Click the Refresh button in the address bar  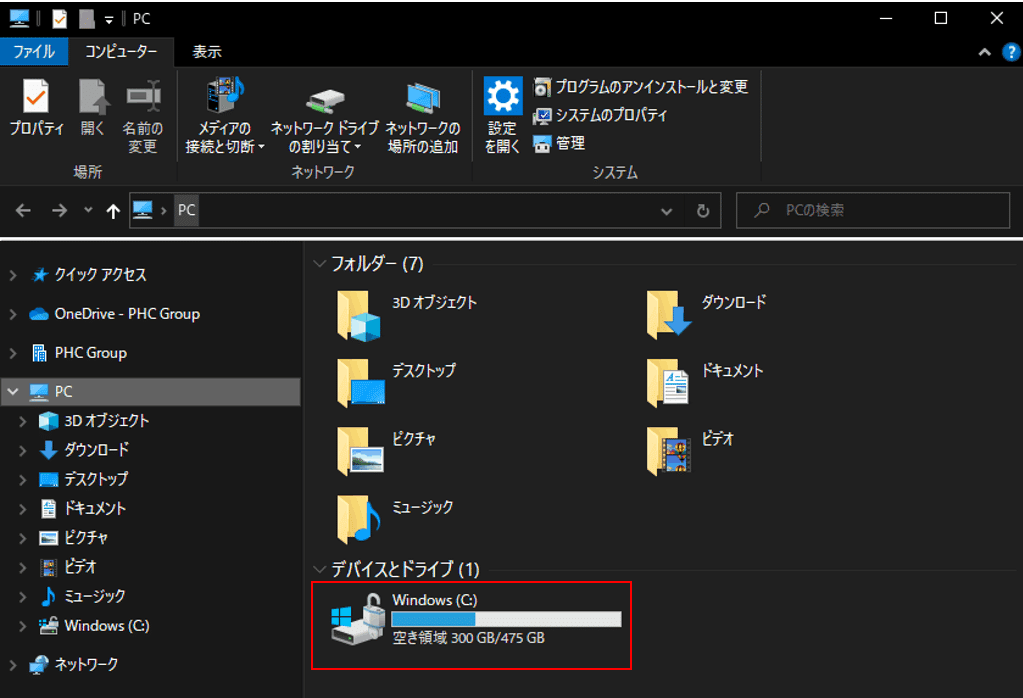pos(703,211)
